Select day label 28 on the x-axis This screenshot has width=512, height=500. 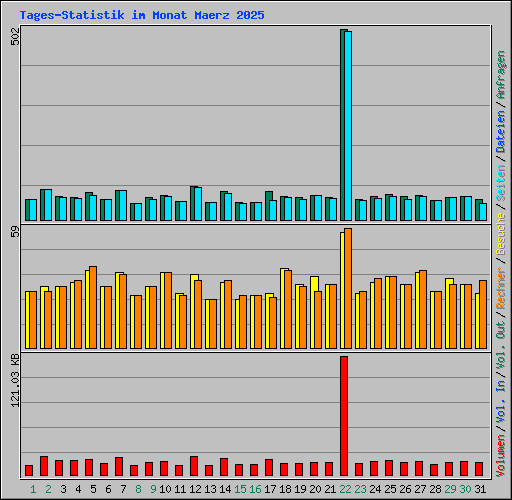click(x=435, y=489)
